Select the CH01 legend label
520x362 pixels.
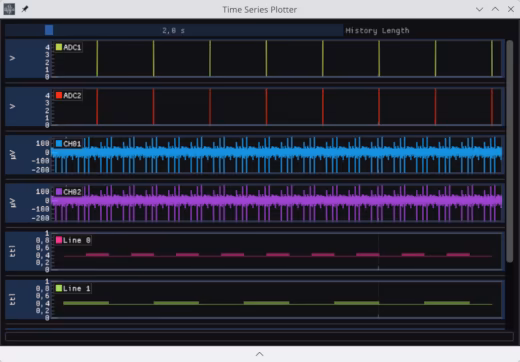click(72, 144)
